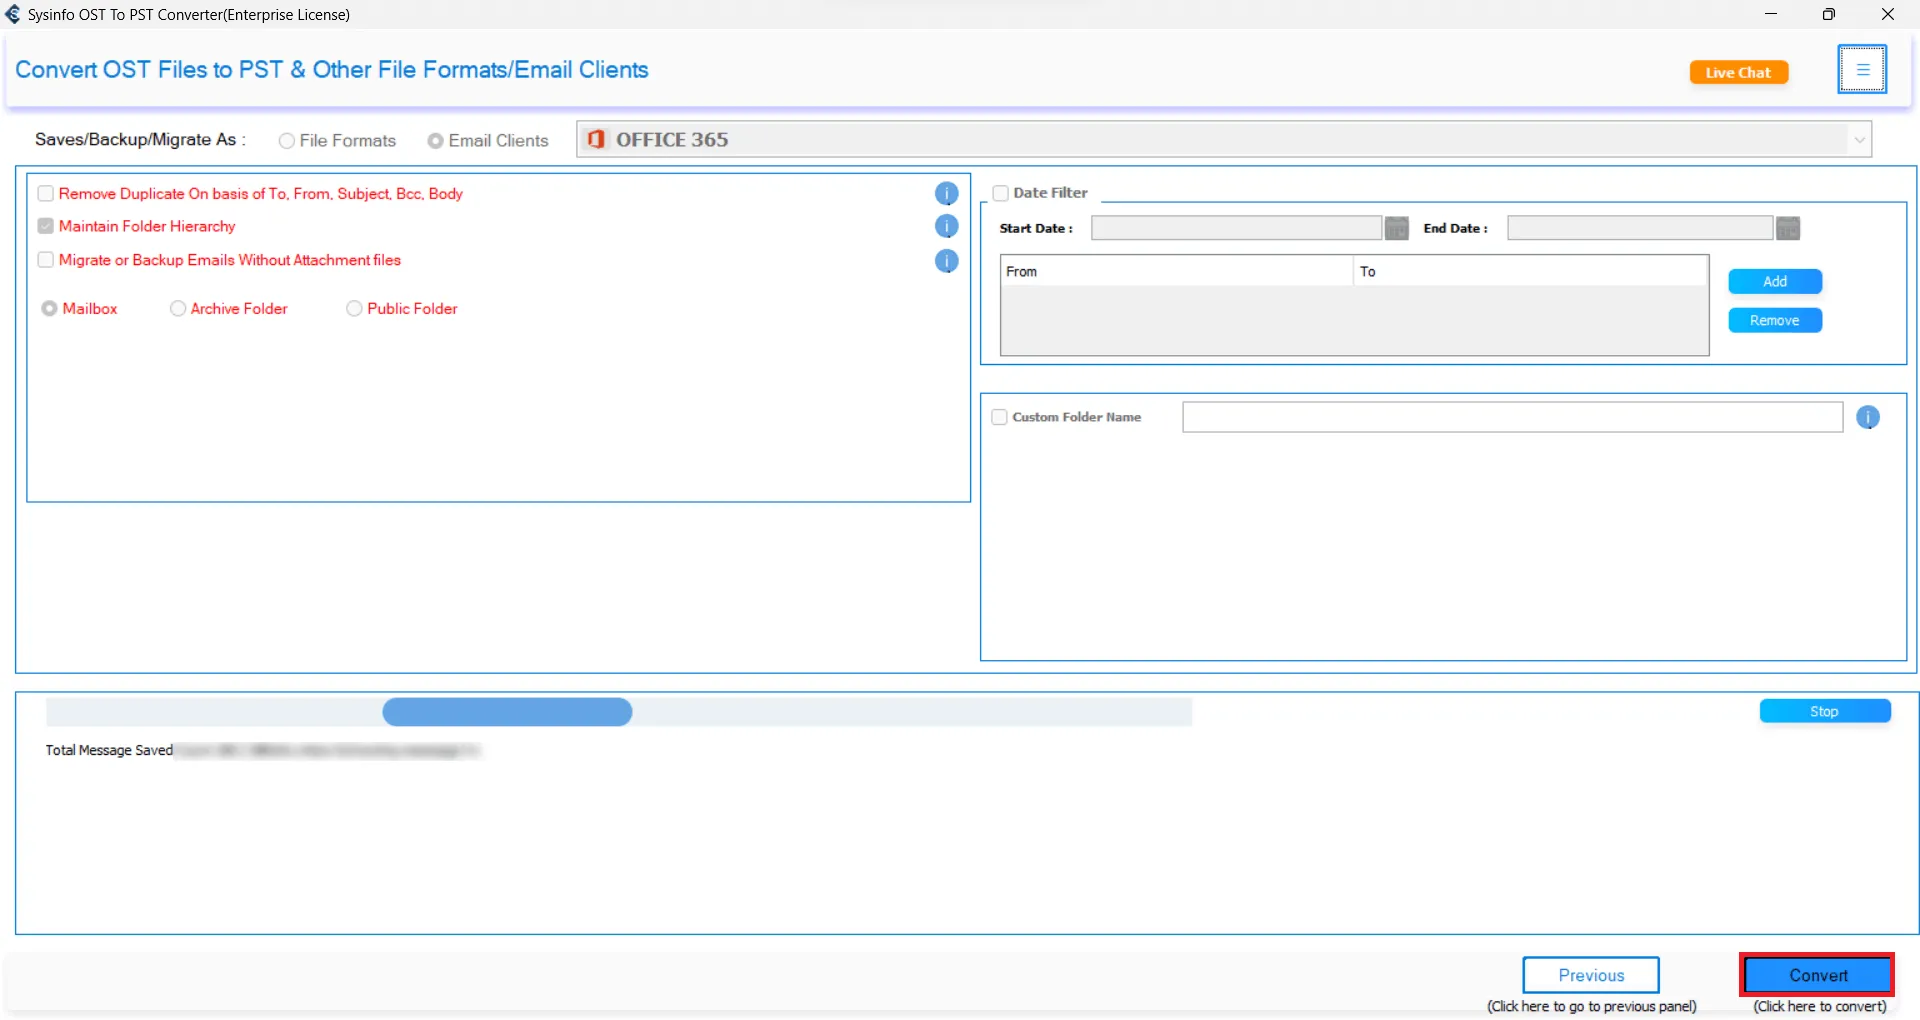Click info icon for Without Attachment option

[946, 261]
